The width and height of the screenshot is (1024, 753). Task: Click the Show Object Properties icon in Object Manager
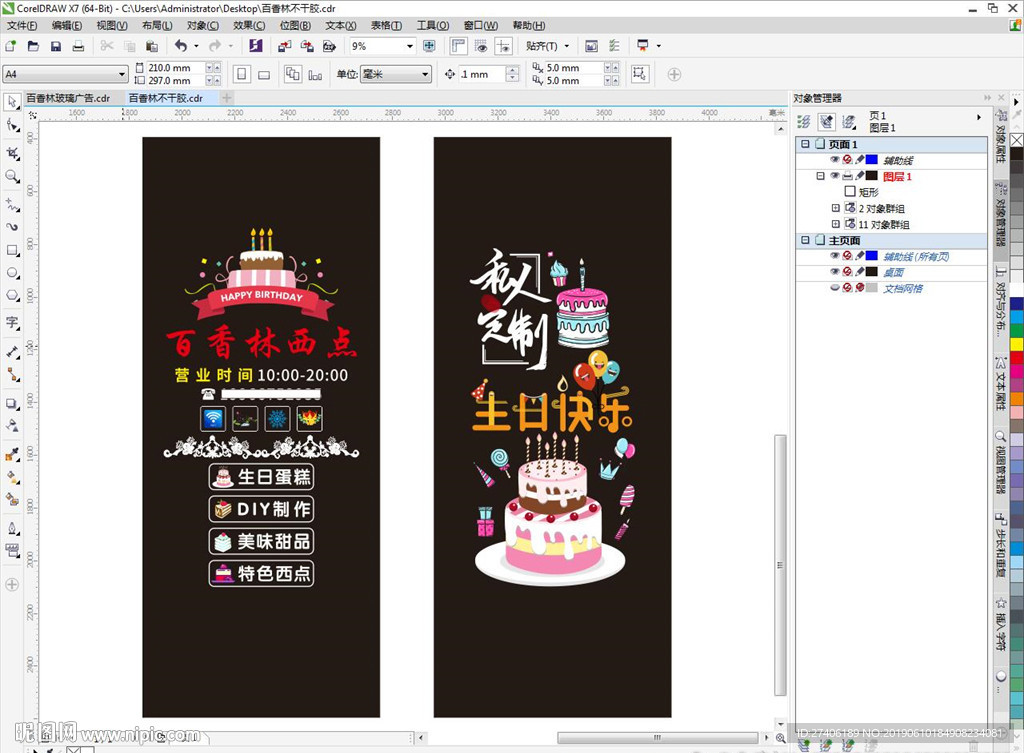tap(804, 121)
